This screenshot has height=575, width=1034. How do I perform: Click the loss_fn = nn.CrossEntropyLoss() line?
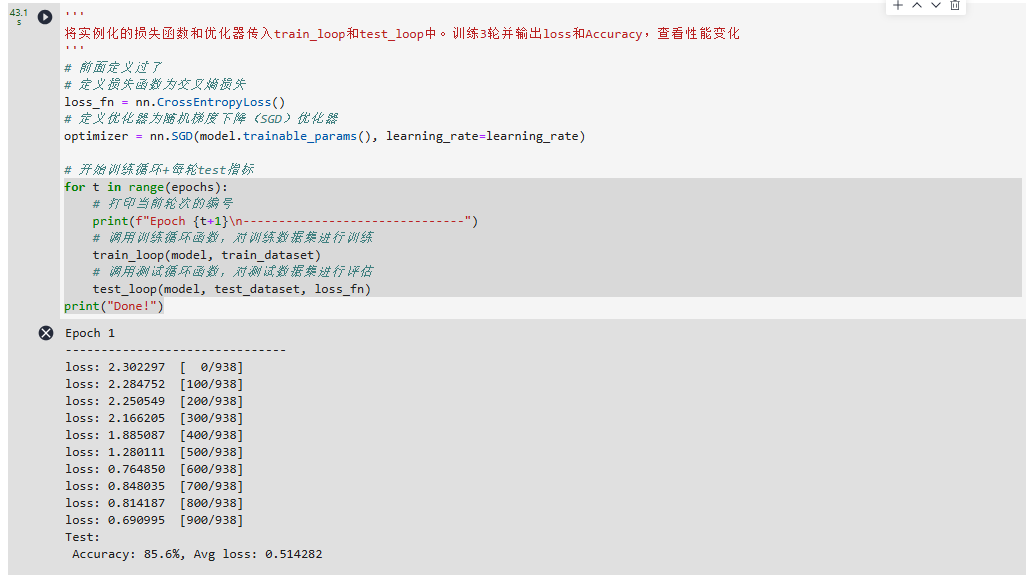[175, 102]
